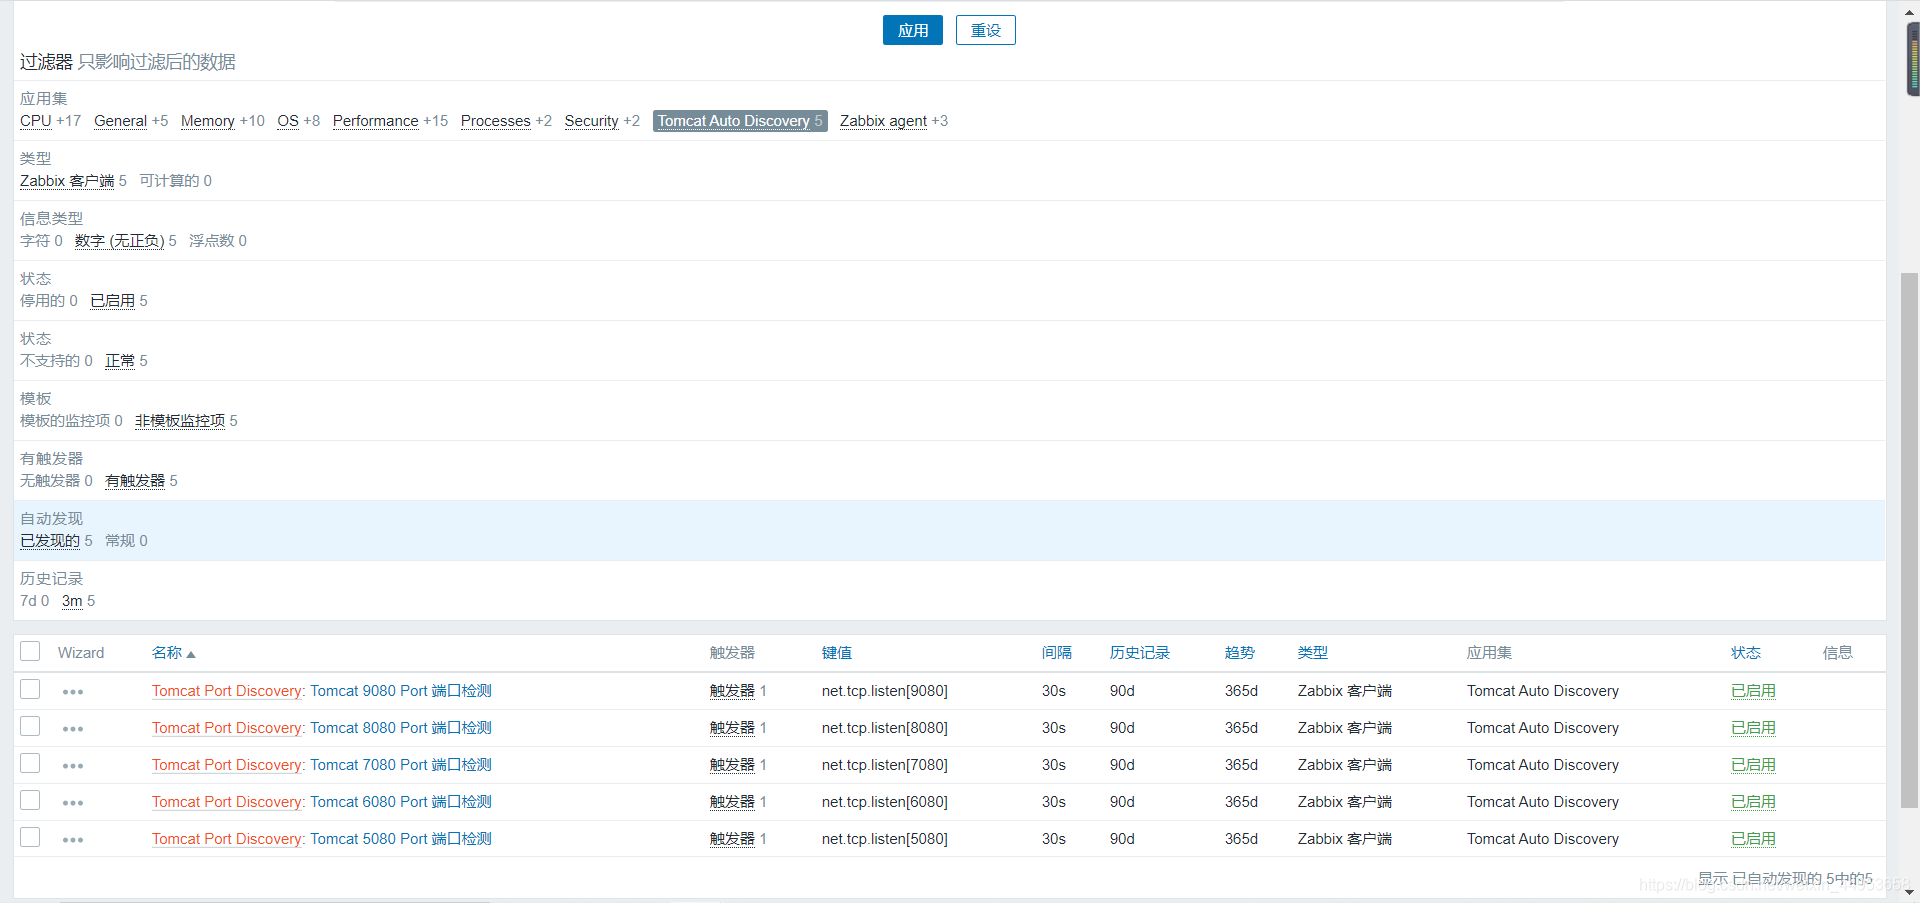The width and height of the screenshot is (1920, 903).
Task: Open item Tomcat 5080 Port 端口检测
Action: [x=401, y=839]
